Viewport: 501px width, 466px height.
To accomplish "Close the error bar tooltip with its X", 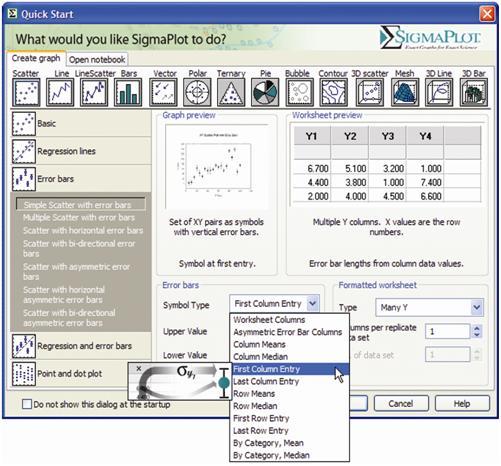I will [x=139, y=368].
